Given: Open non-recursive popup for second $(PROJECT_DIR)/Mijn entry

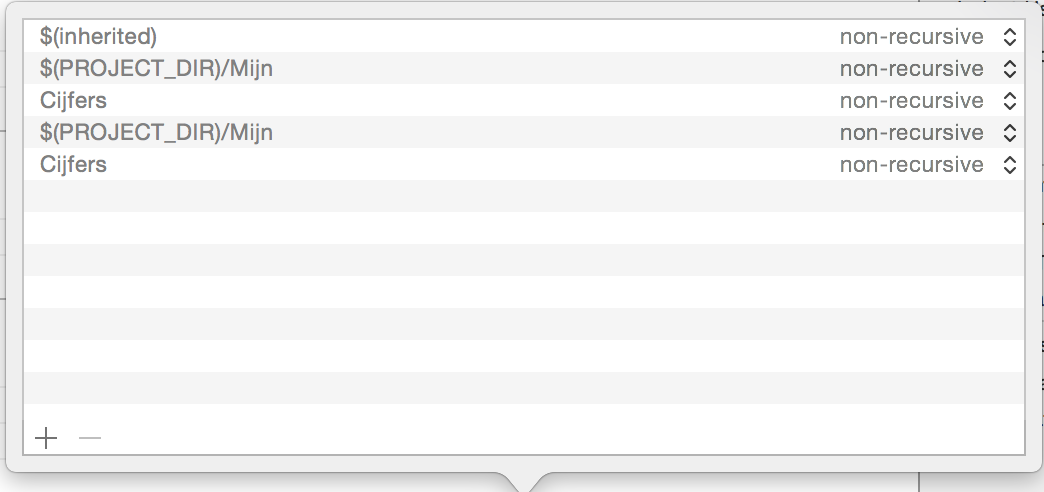Looking at the screenshot, I should click(911, 133).
